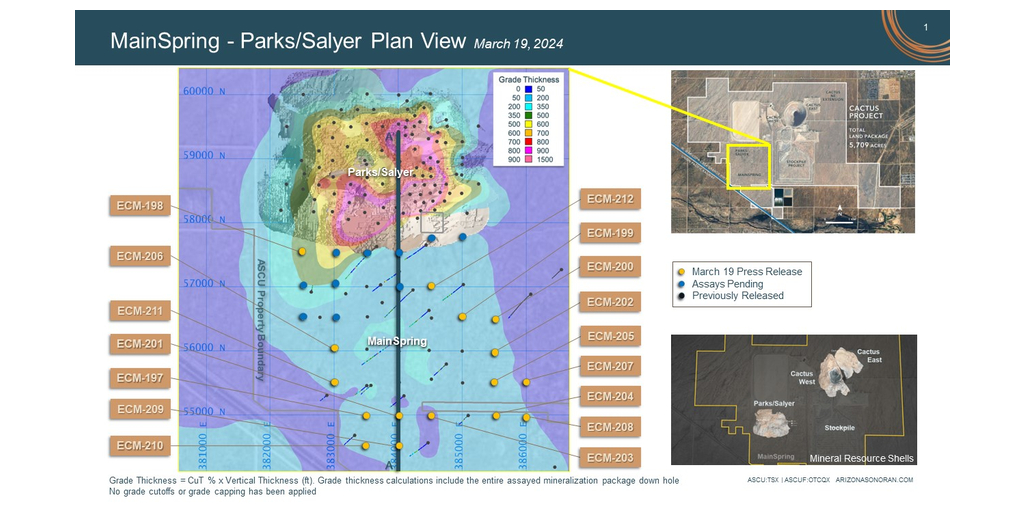Click the blue Assays Pending legend dot
Screen dimensions: 1024x512
(x=681, y=283)
